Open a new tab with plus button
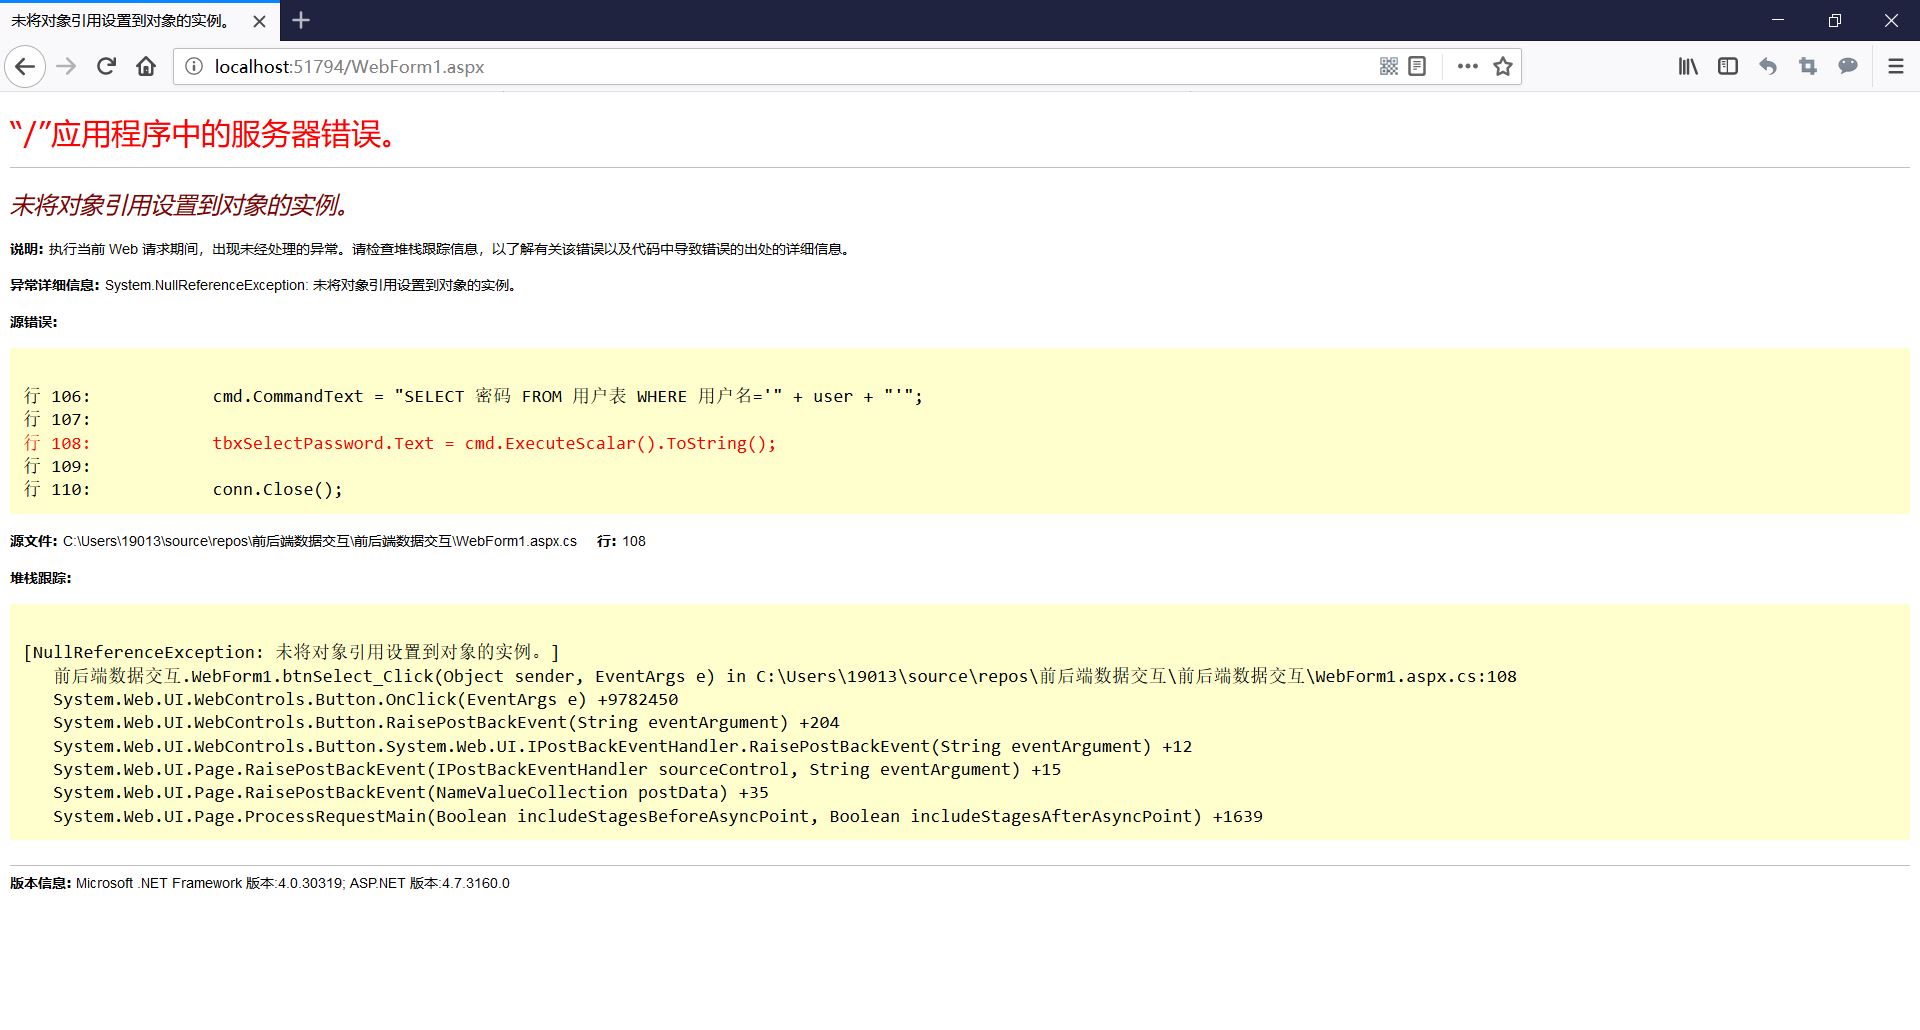The height and width of the screenshot is (1030, 1920). pos(301,20)
